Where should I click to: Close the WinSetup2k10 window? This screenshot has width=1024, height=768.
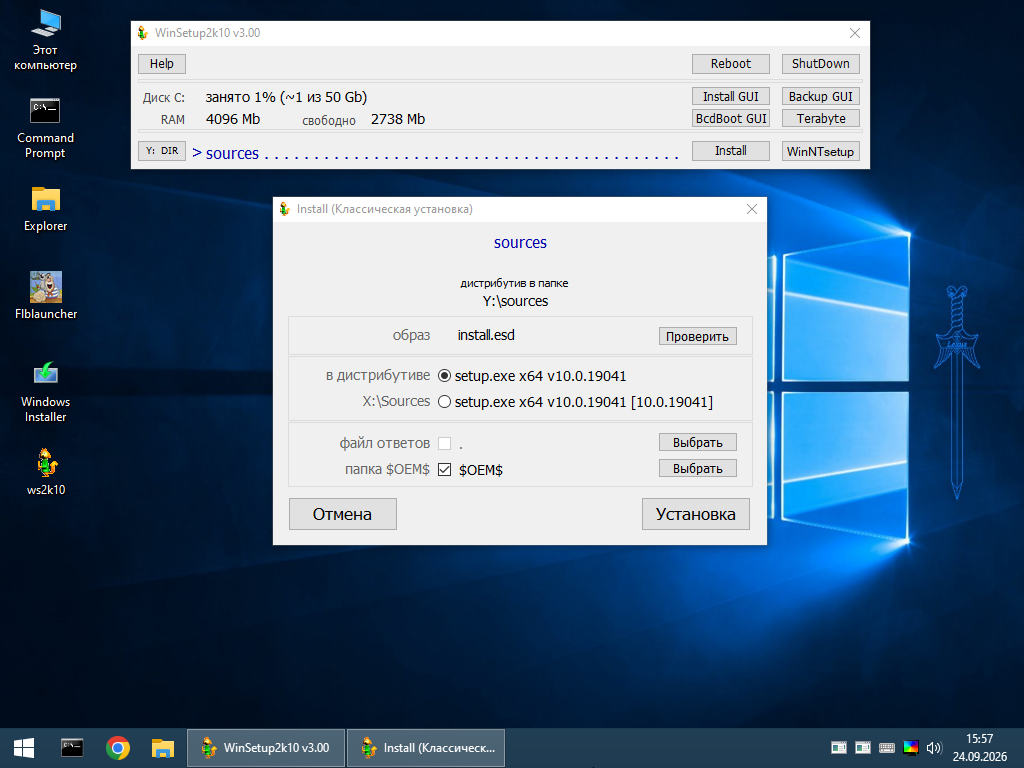pos(854,33)
